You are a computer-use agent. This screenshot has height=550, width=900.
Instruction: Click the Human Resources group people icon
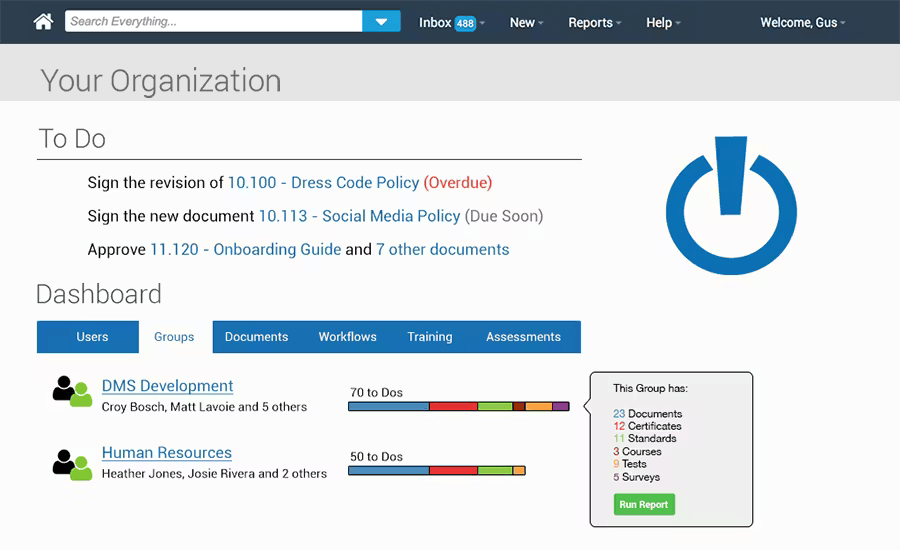72,463
